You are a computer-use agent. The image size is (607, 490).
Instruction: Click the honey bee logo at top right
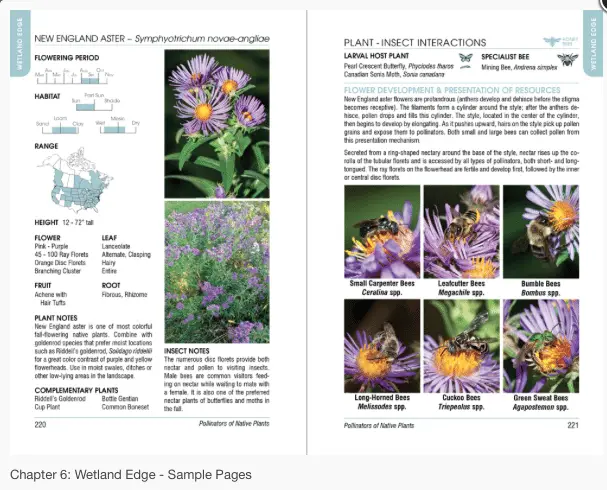[x=561, y=41]
